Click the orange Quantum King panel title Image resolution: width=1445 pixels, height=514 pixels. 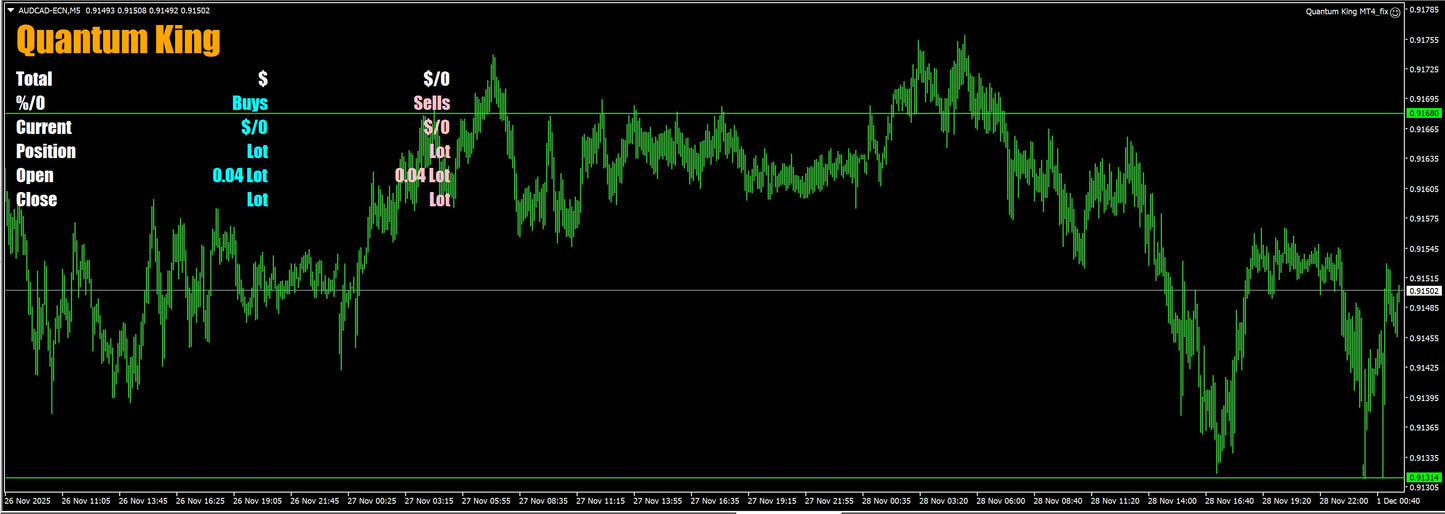click(118, 41)
